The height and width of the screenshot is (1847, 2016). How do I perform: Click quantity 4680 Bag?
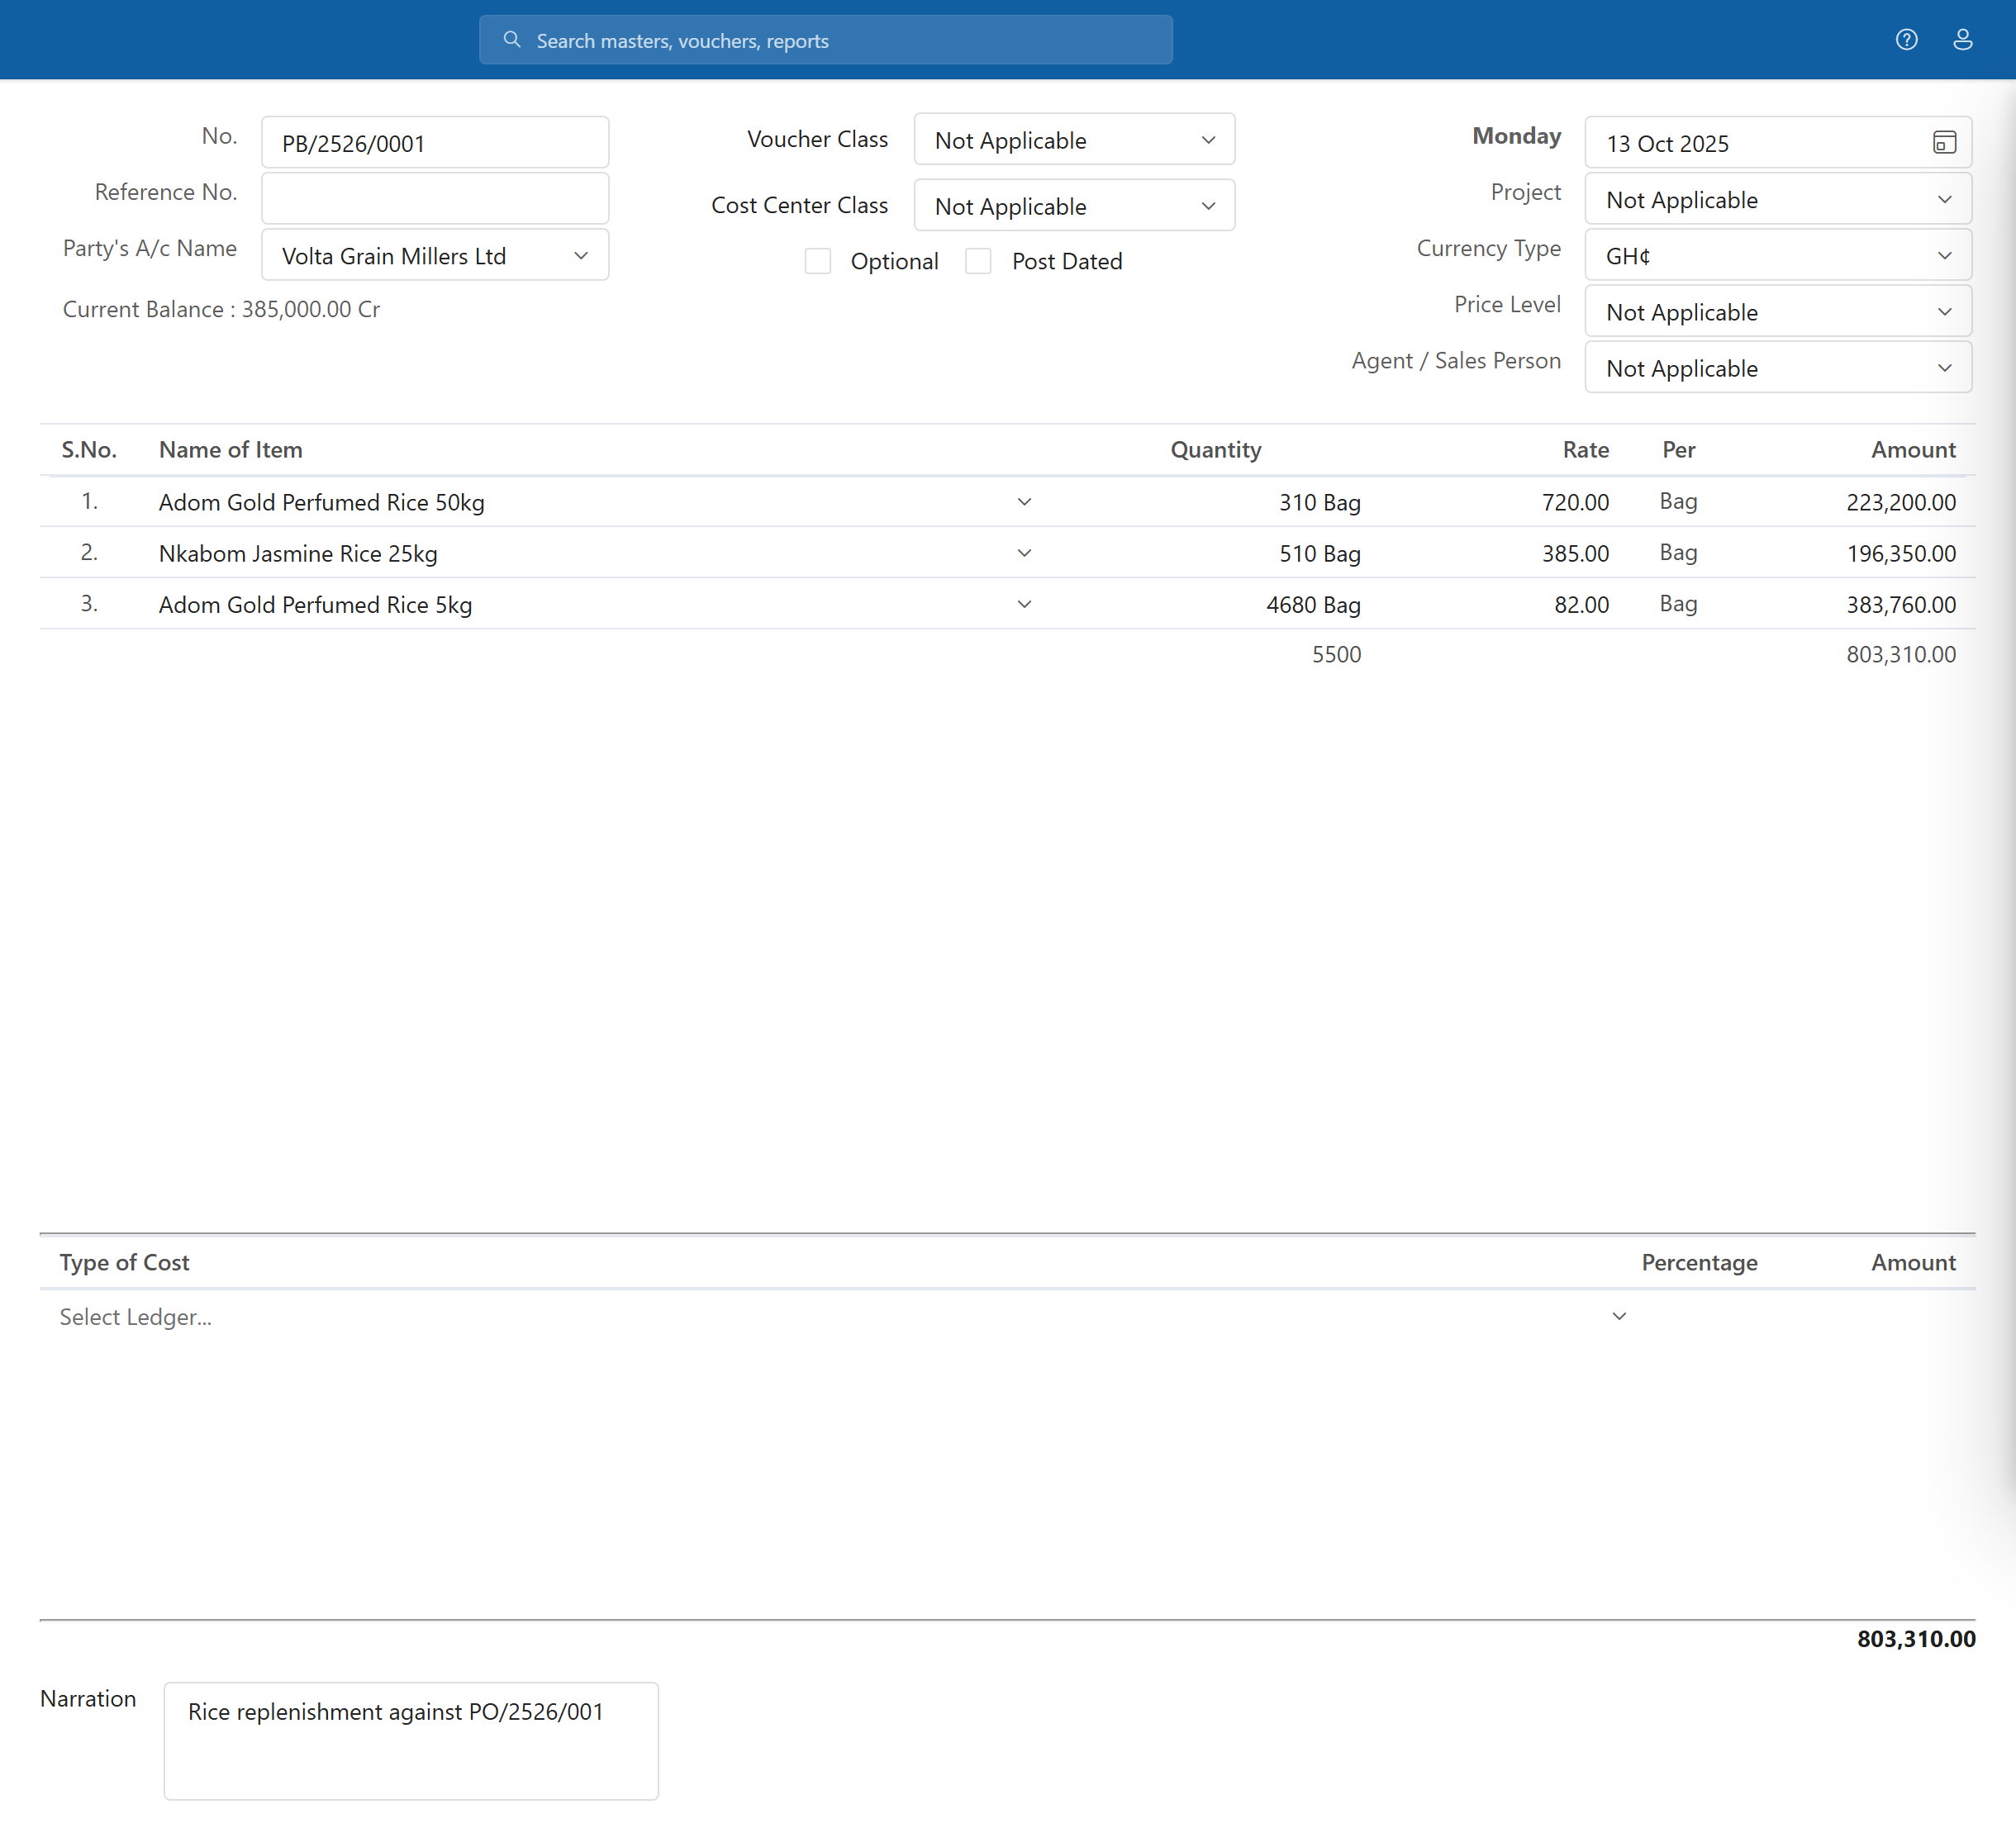click(1313, 604)
